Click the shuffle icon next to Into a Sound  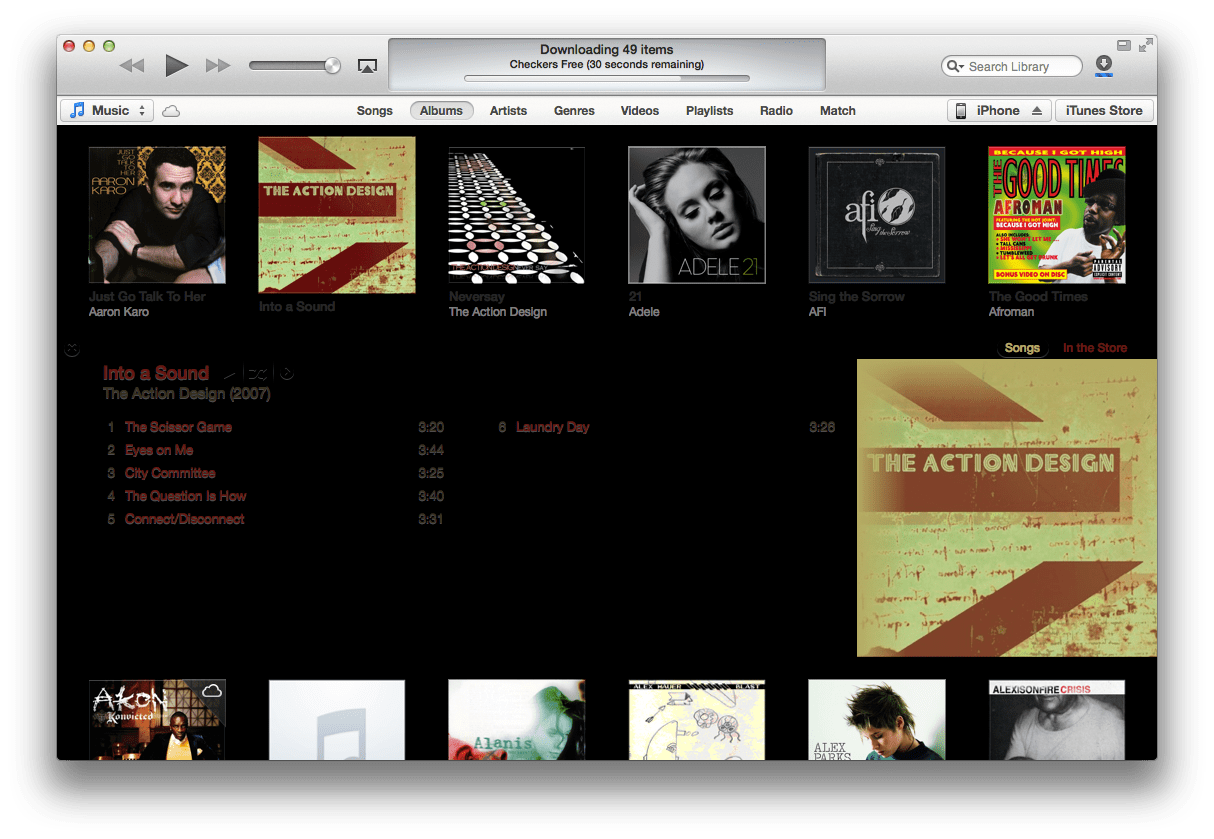click(258, 374)
